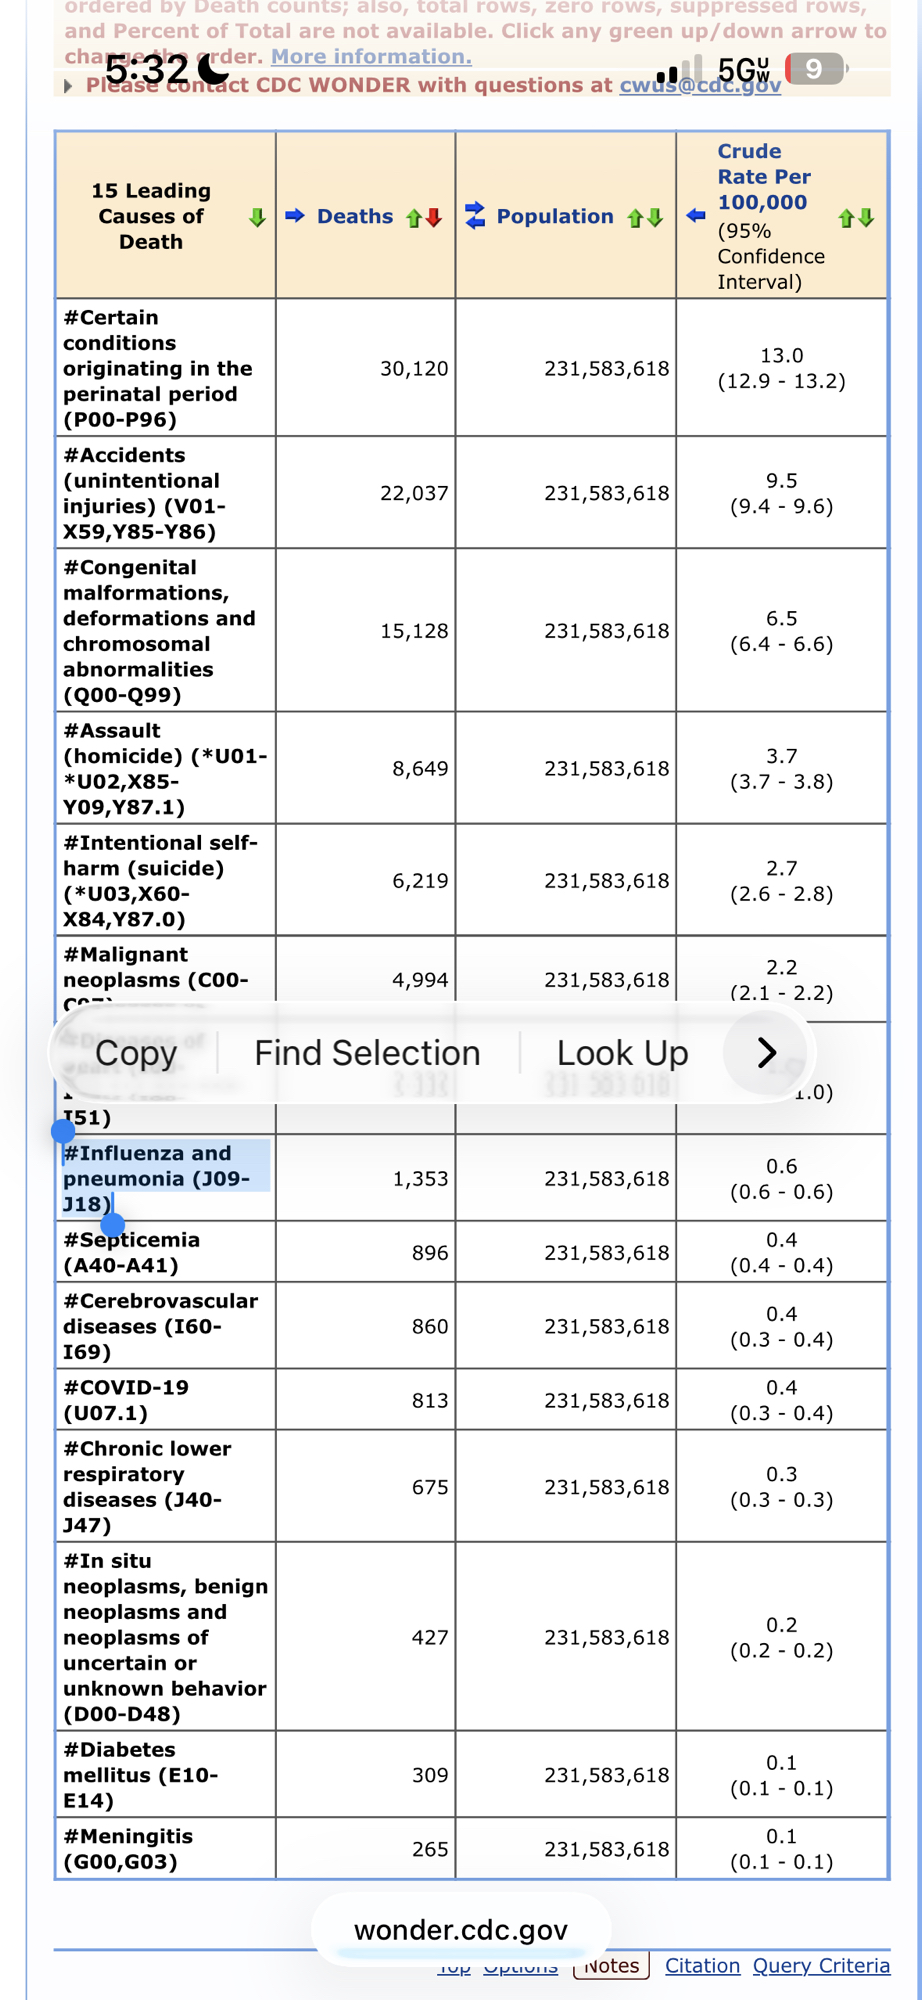Sort Deaths ascending with green up arrow
This screenshot has width=922, height=2000.
[413, 218]
